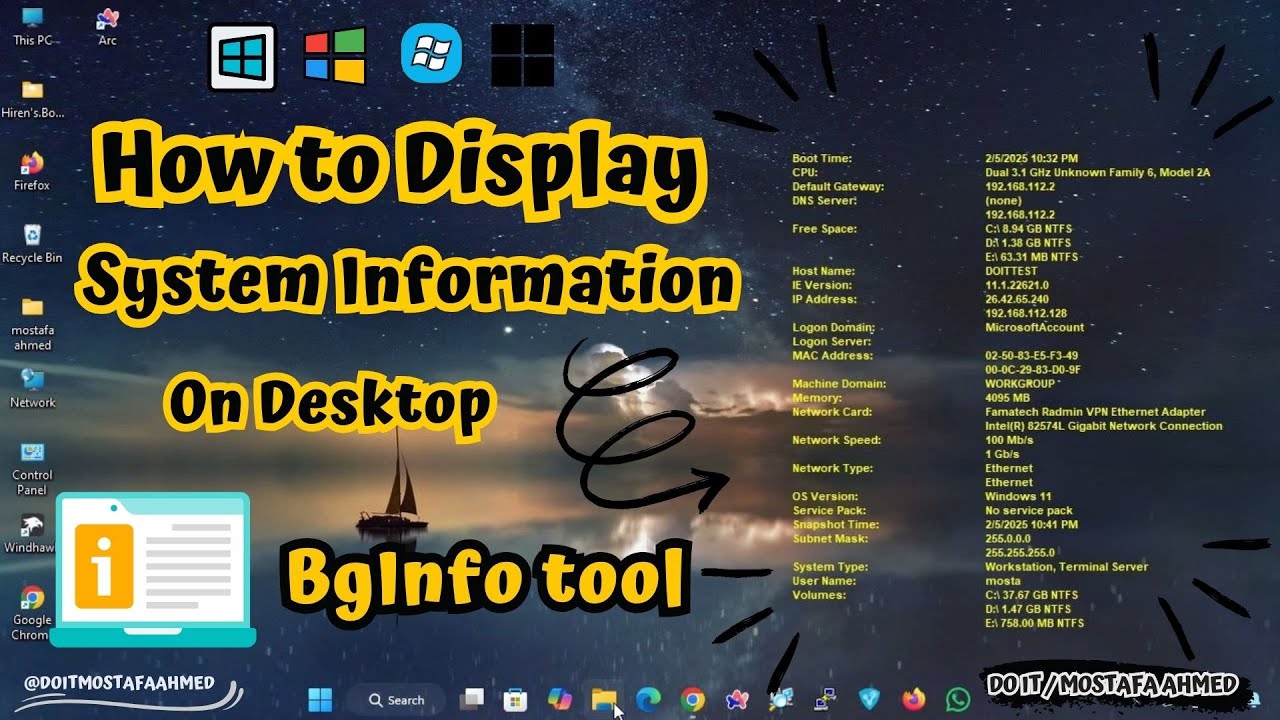
Task: Launch the Windhawk desktop shortcut
Action: coord(32,534)
